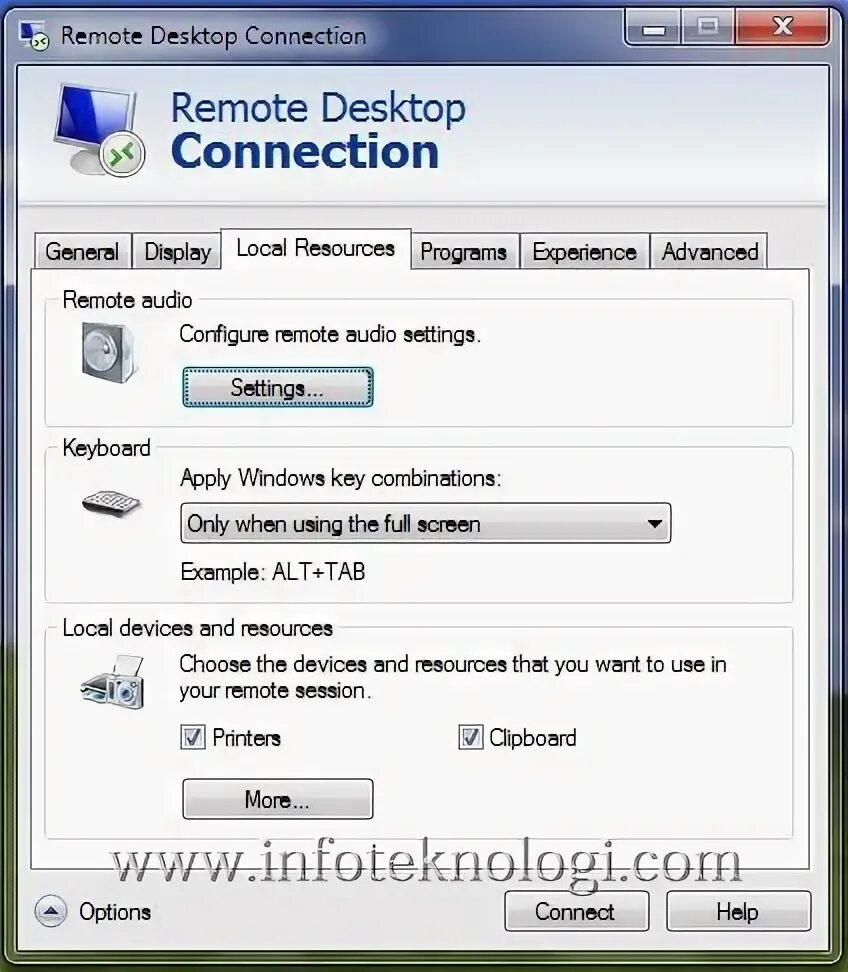Click the remote audio speaker icon
This screenshot has width=848, height=972.
click(110, 352)
